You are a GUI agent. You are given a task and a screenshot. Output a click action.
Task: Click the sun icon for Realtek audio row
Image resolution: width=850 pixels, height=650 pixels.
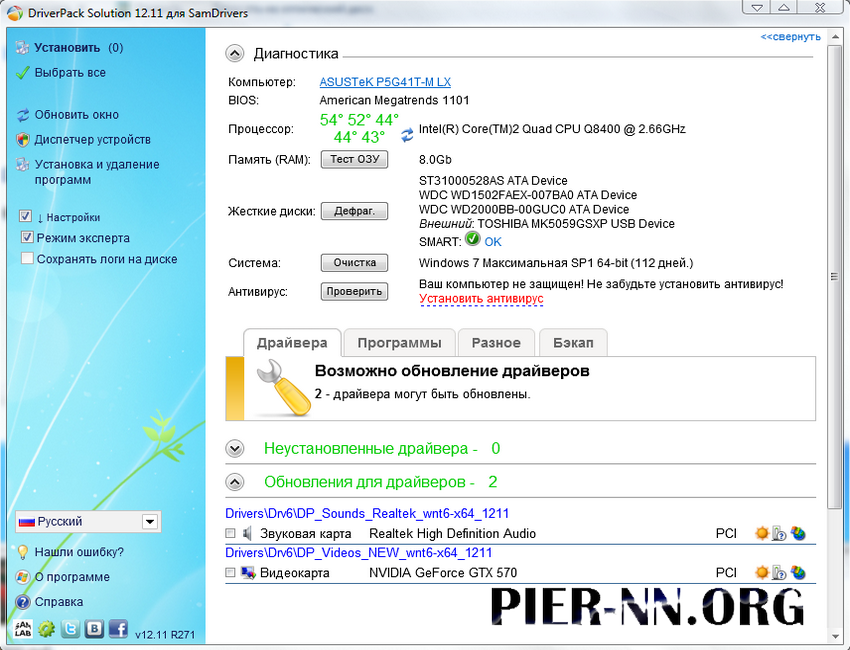click(762, 533)
